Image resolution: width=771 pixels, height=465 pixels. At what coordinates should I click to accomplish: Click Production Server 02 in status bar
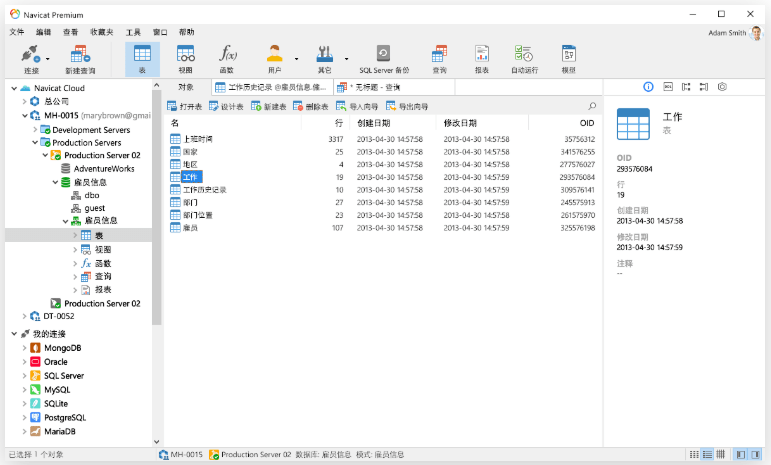point(250,455)
